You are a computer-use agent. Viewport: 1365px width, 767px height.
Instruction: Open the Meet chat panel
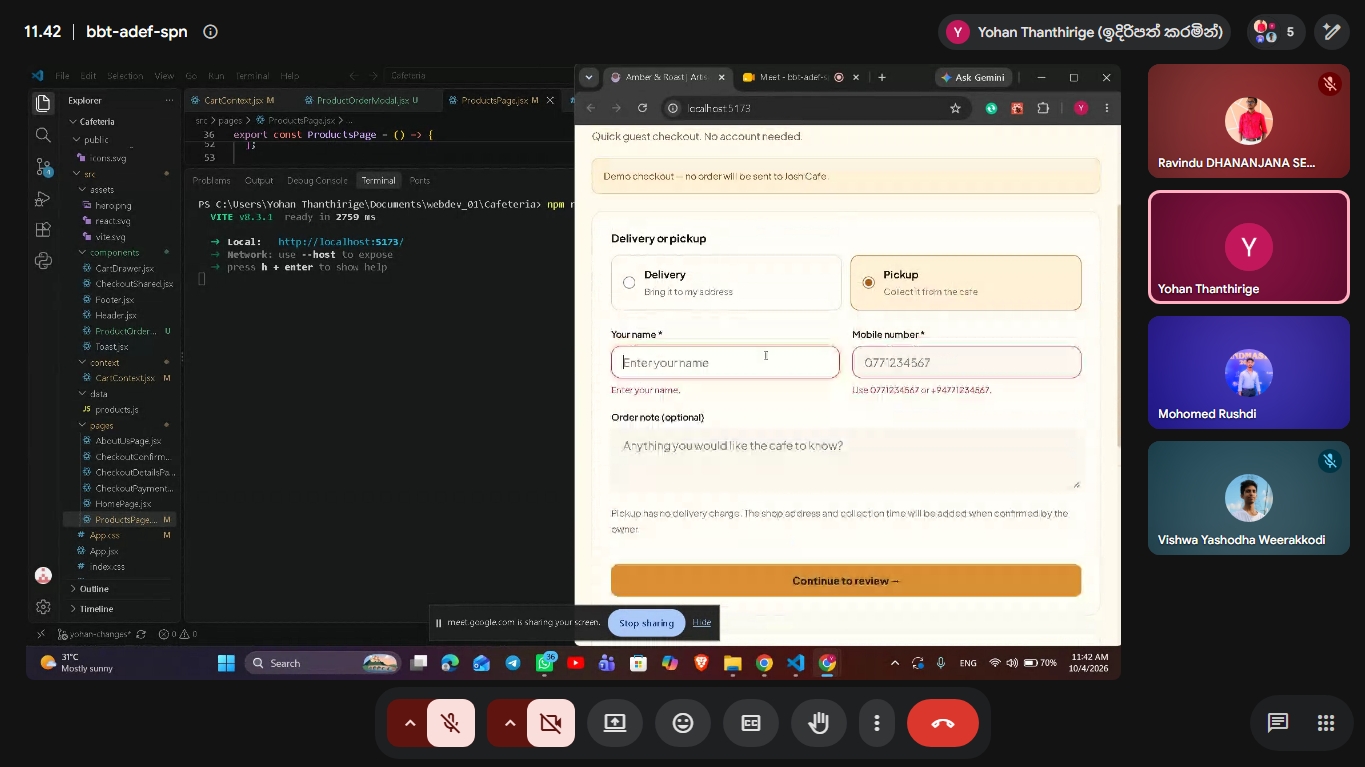(x=1277, y=723)
